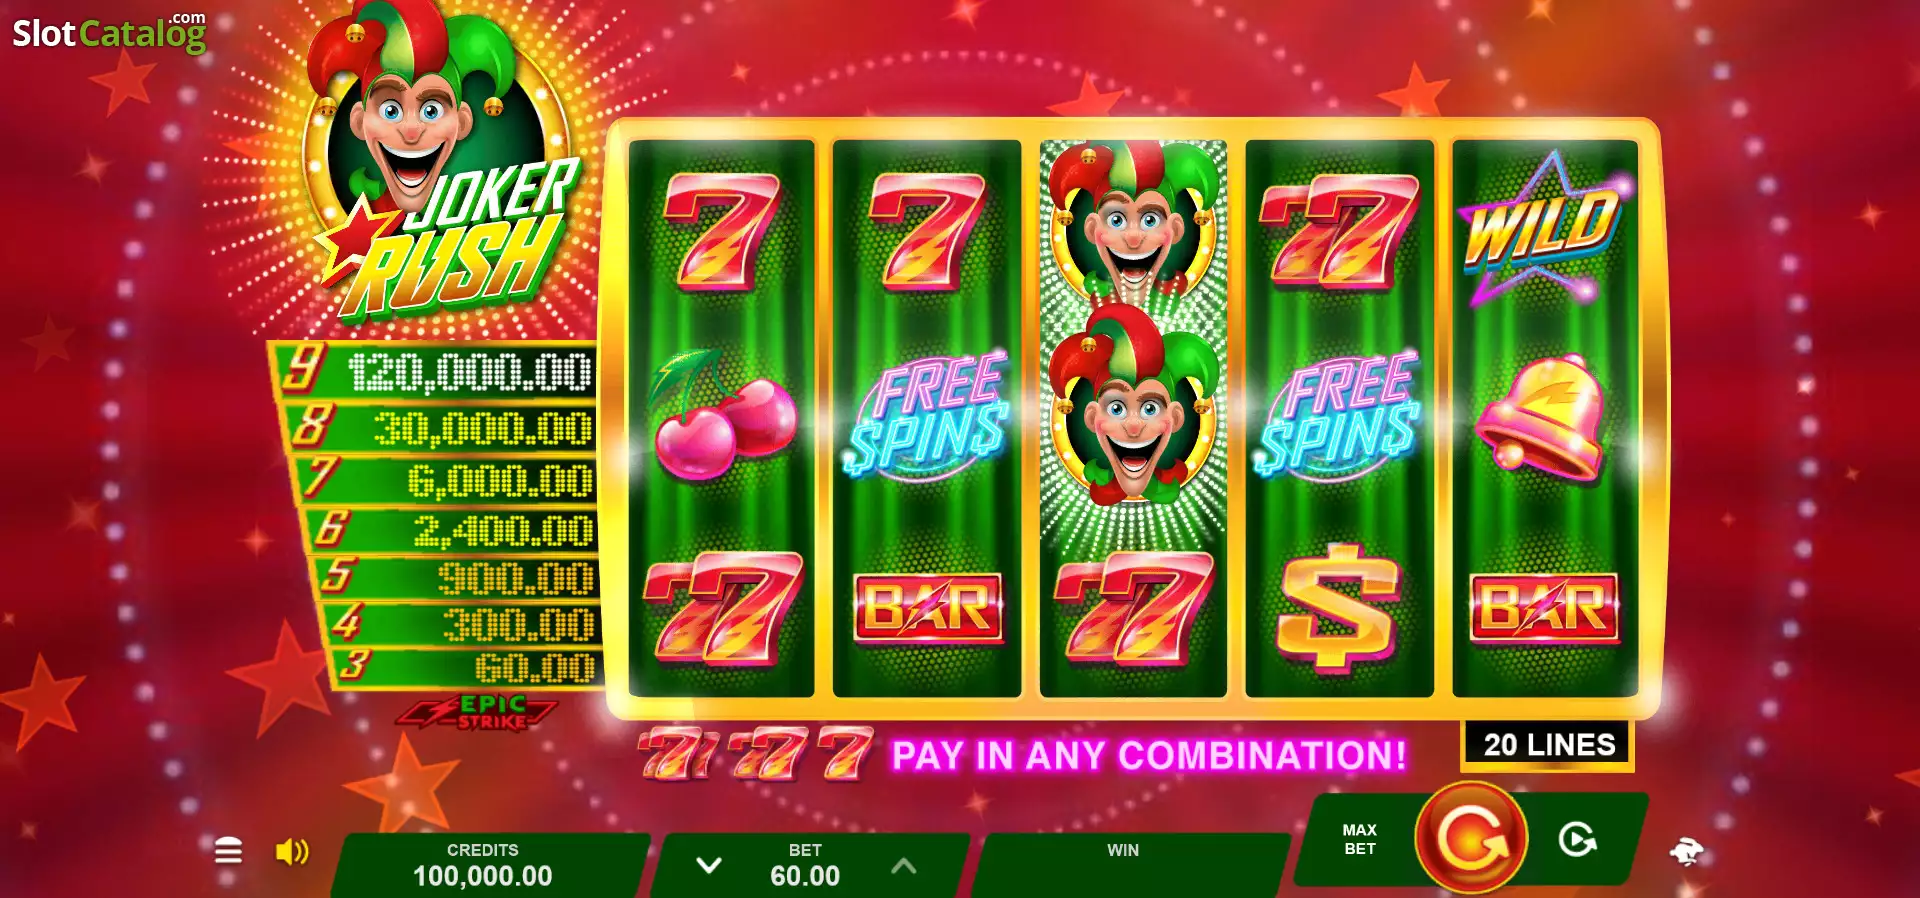This screenshot has width=1920, height=898.
Task: Click the Epic Strike logo
Action: (x=478, y=712)
